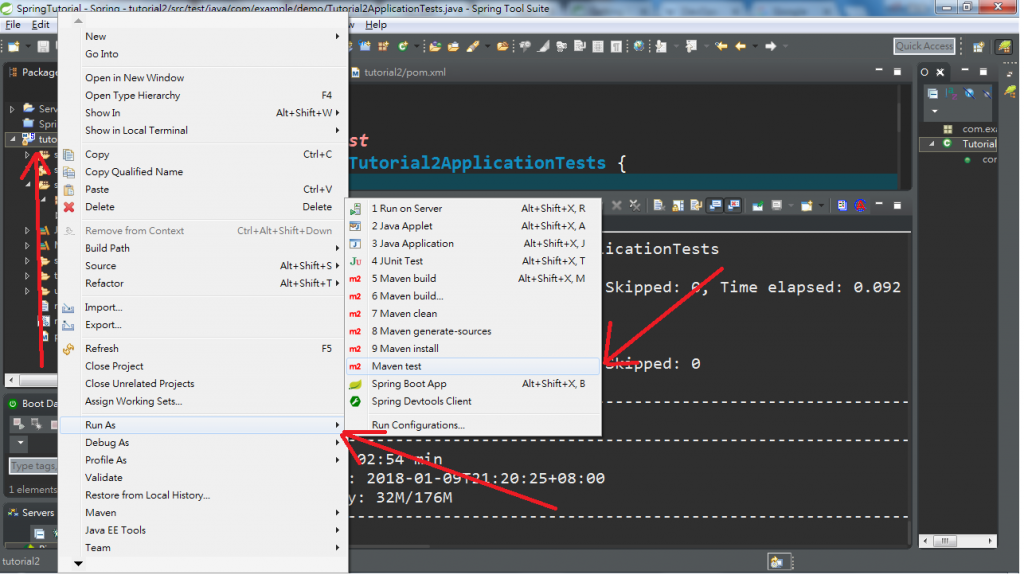
Task: Click the Spring Boot App leaf icon
Action: (x=355, y=384)
